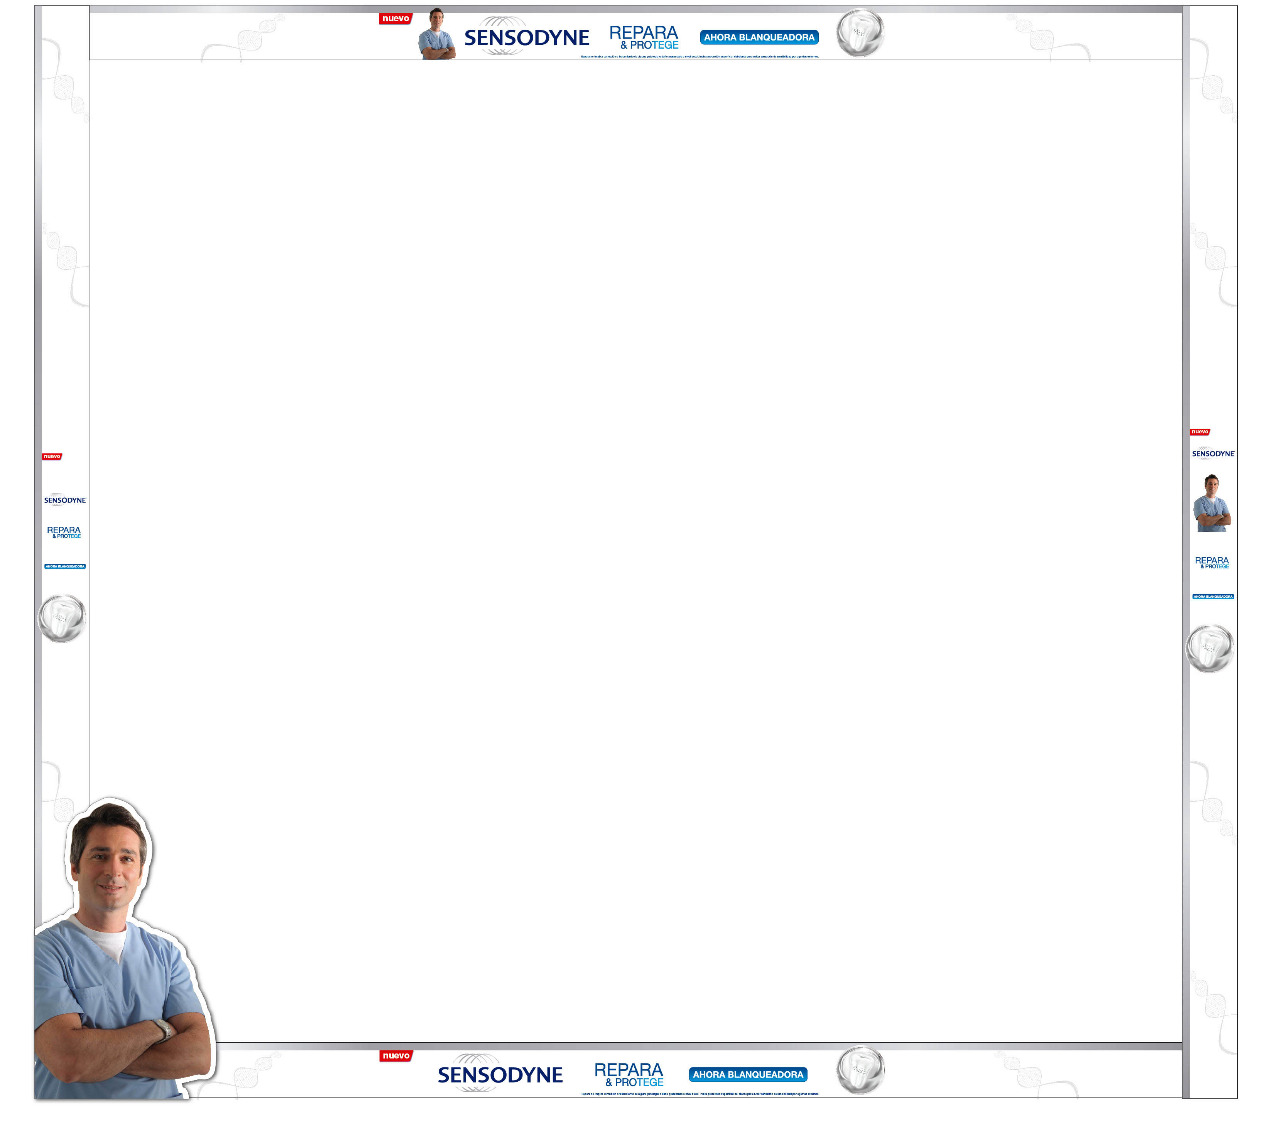Click the tooth icon on the right strip
Viewport: 1280px width, 1142px height.
pos(1210,648)
